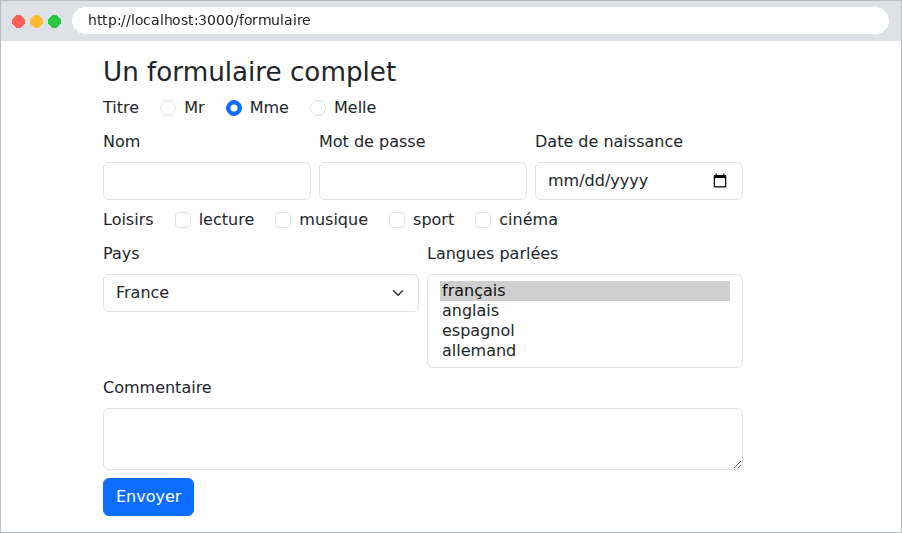This screenshot has height=533, width=902.
Task: Select the Mme radio button
Action: coord(234,108)
